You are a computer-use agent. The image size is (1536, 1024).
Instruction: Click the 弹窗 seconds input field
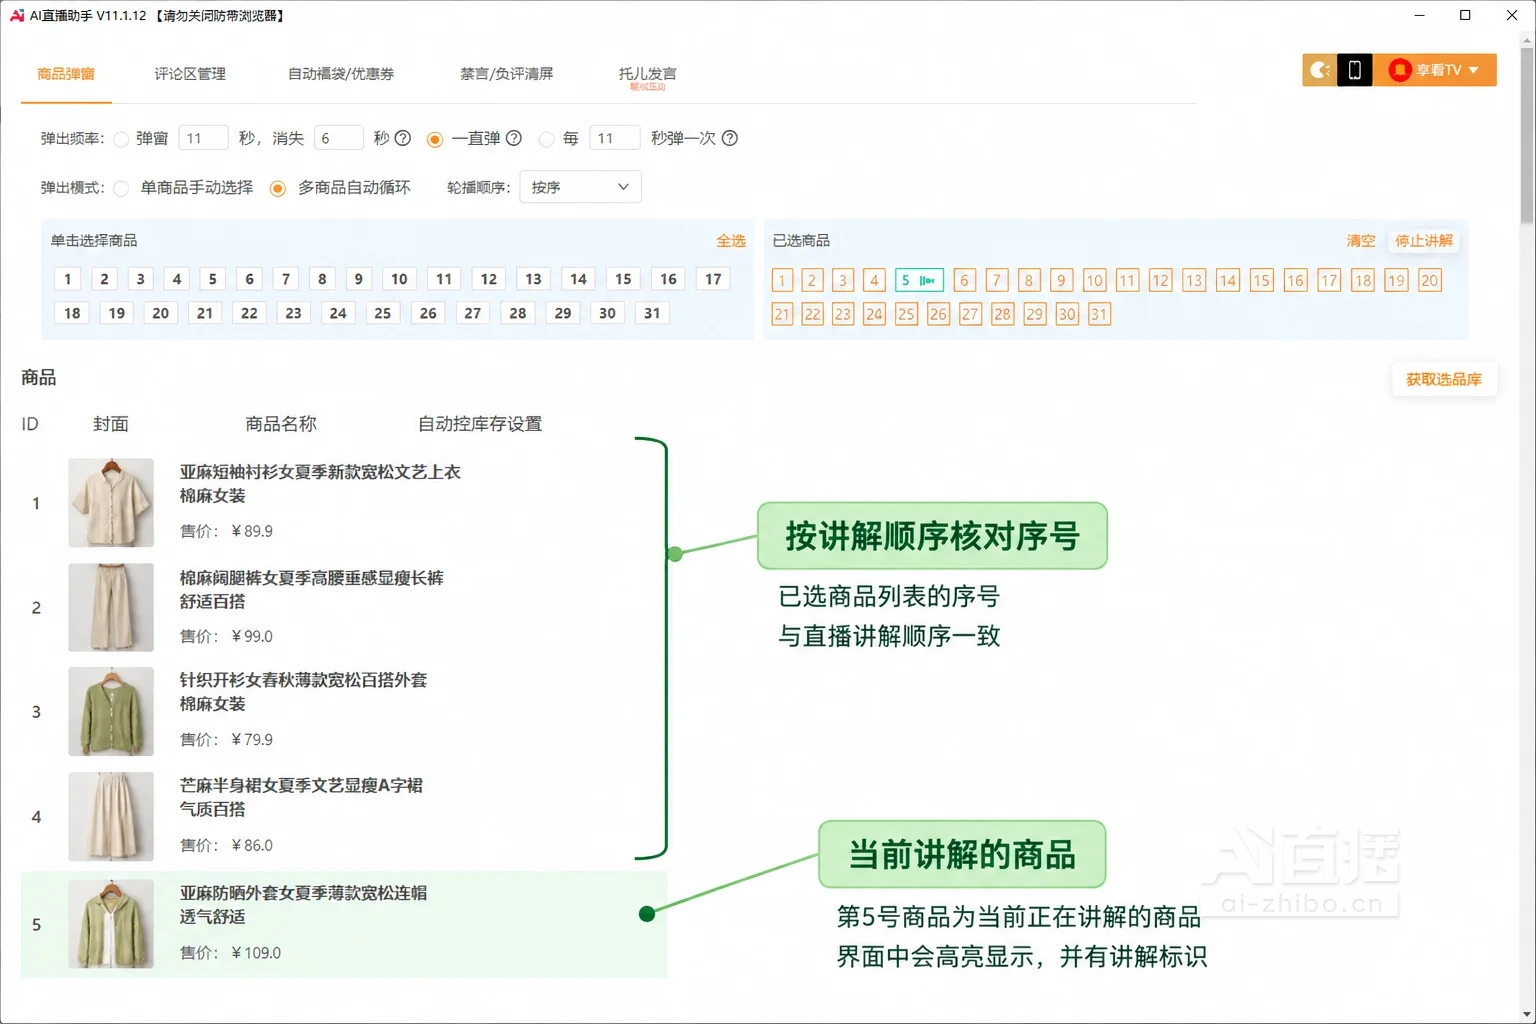pyautogui.click(x=203, y=138)
